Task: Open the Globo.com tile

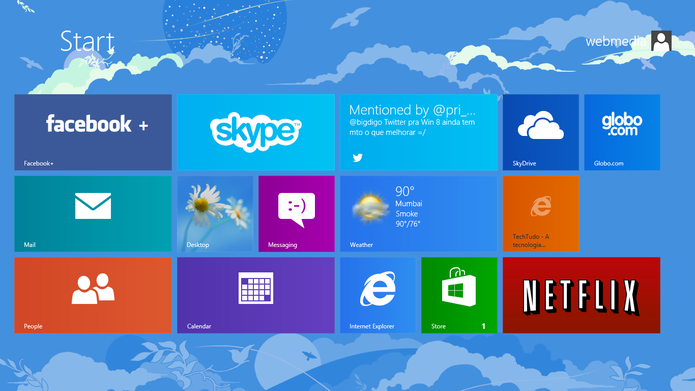Action: 622,132
